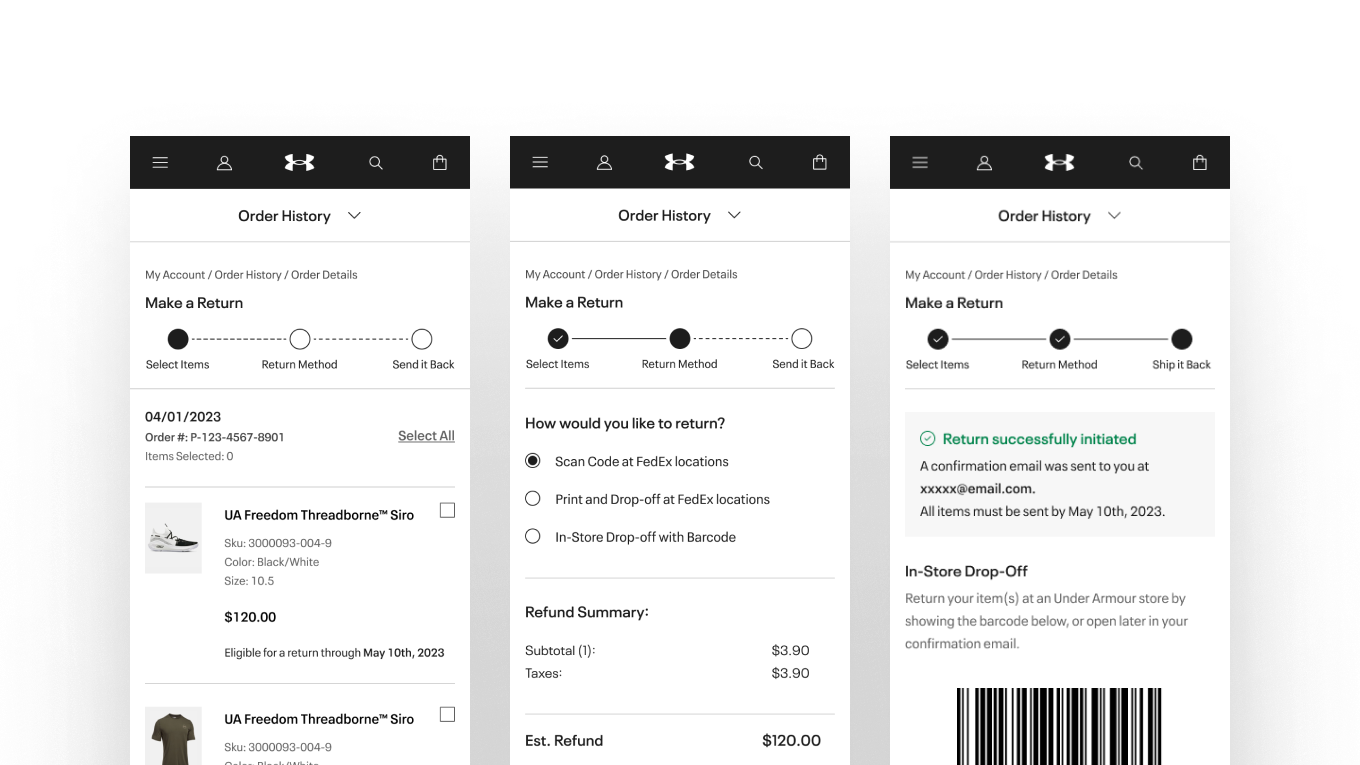The width and height of the screenshot is (1360, 765).
Task: Open hamburger menu on third phone screen
Action: [920, 162]
